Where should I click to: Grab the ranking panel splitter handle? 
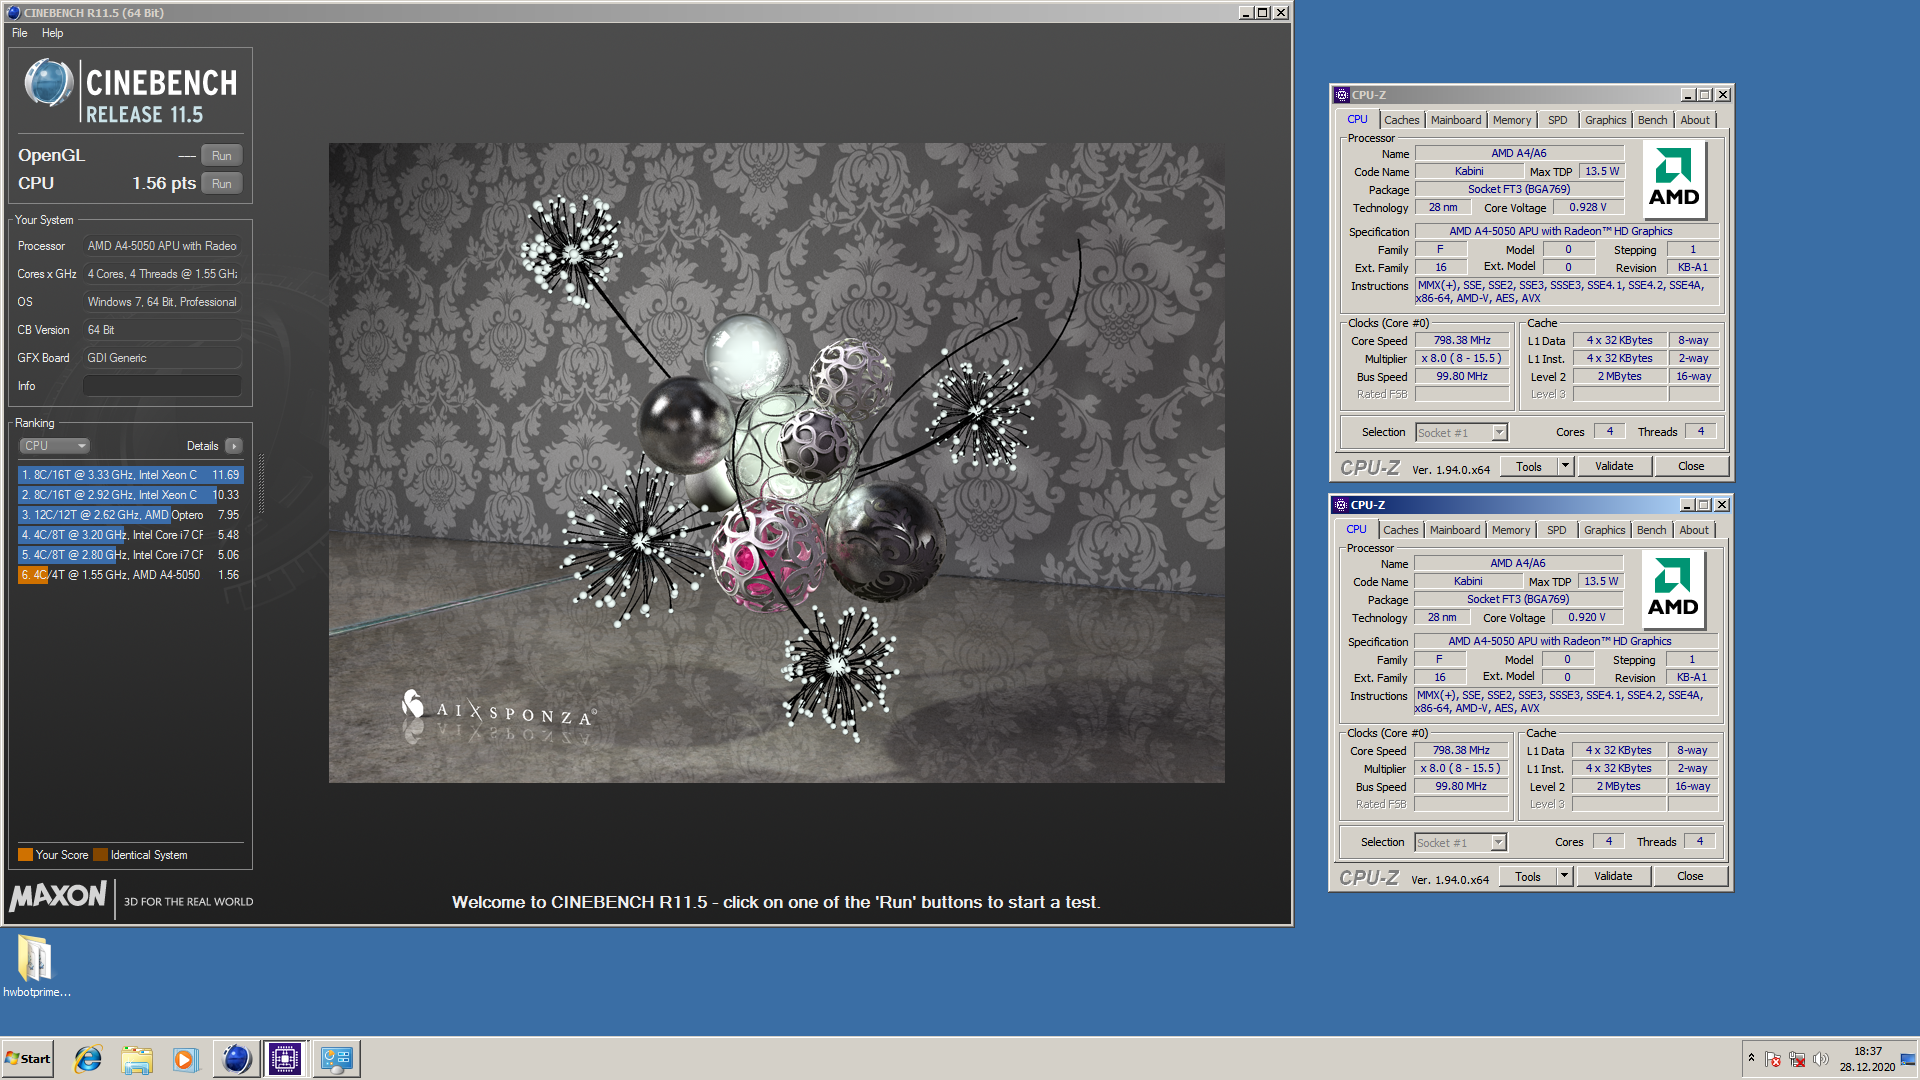point(261,484)
